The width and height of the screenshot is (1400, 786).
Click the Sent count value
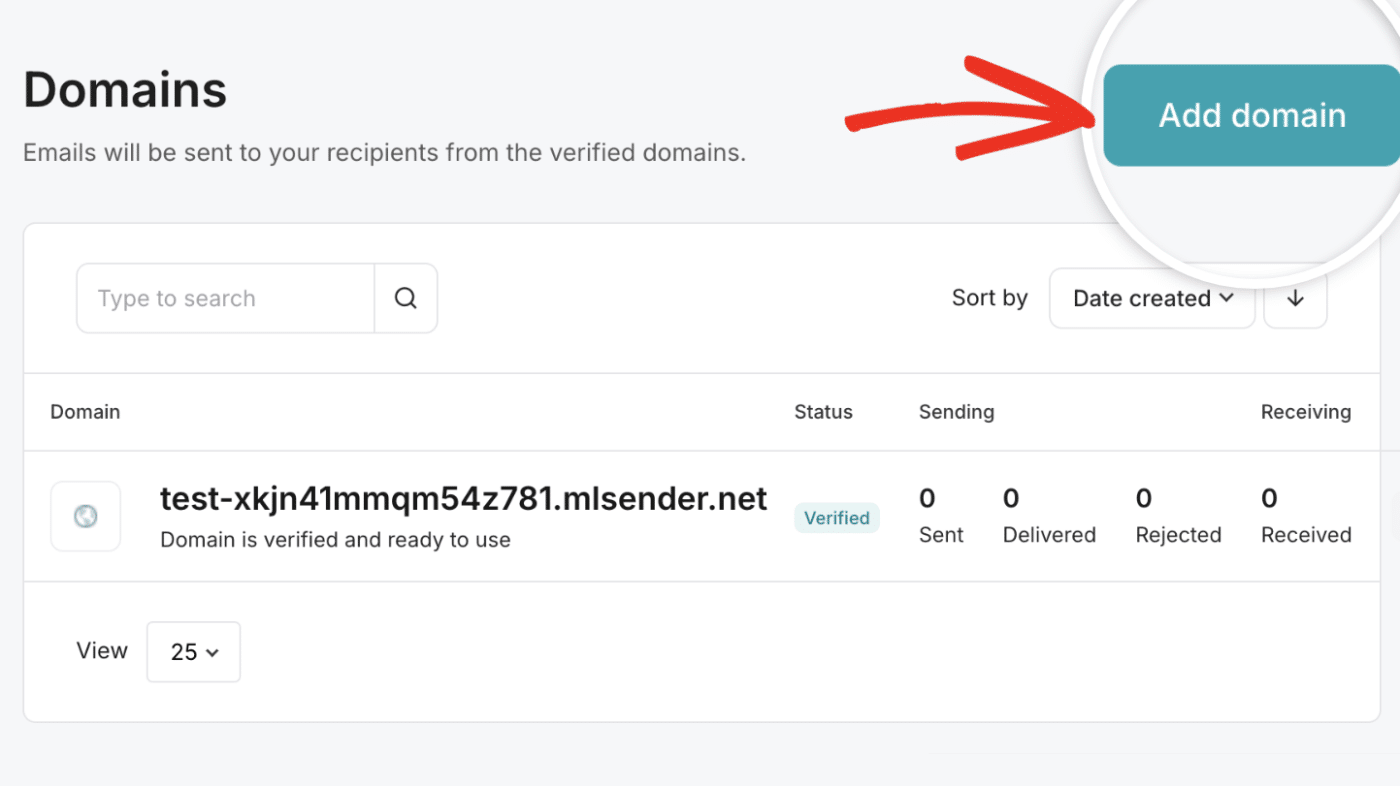pos(927,498)
